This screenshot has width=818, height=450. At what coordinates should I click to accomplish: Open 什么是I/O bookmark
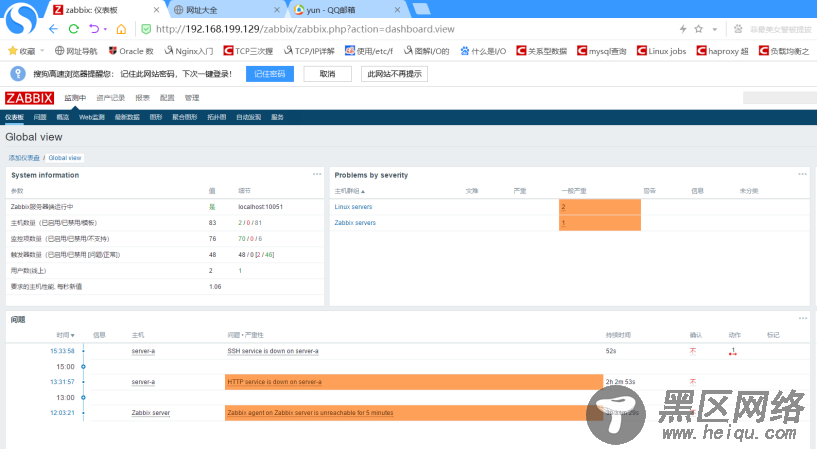tap(483, 51)
